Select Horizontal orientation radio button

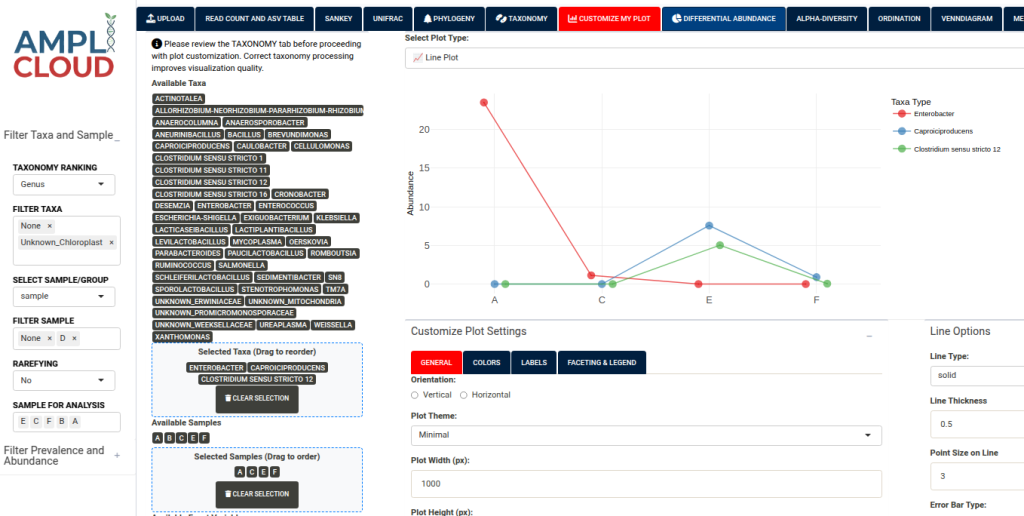click(464, 395)
